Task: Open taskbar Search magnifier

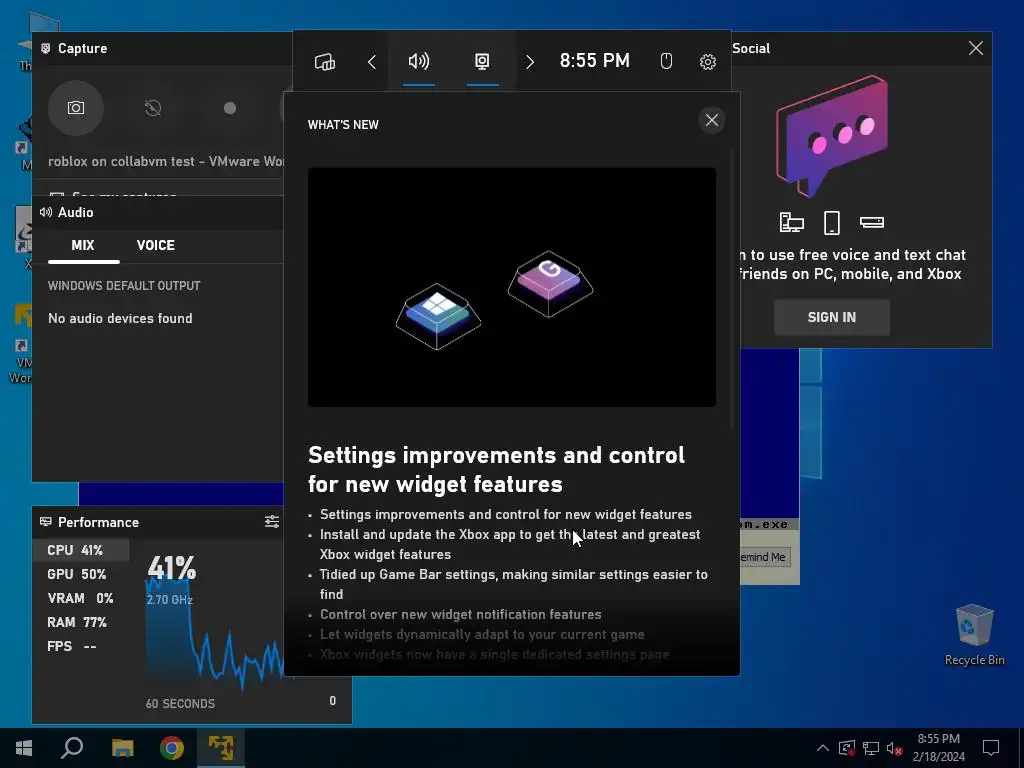Action: 72,748
